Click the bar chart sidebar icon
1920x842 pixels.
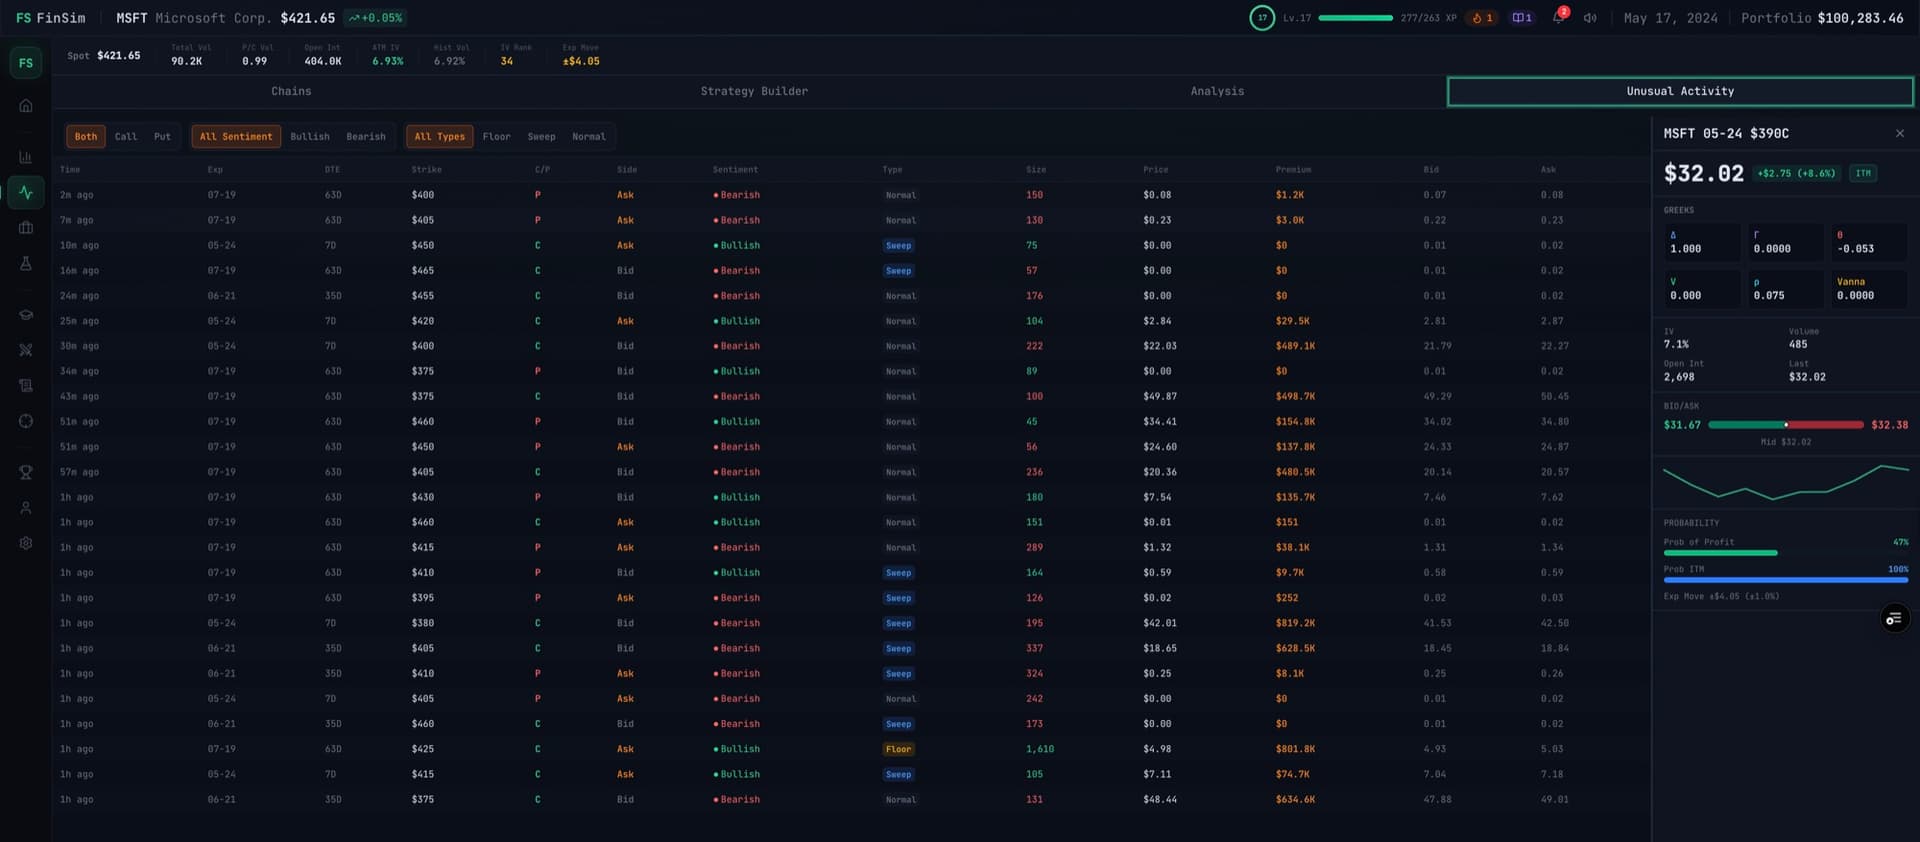click(26, 157)
